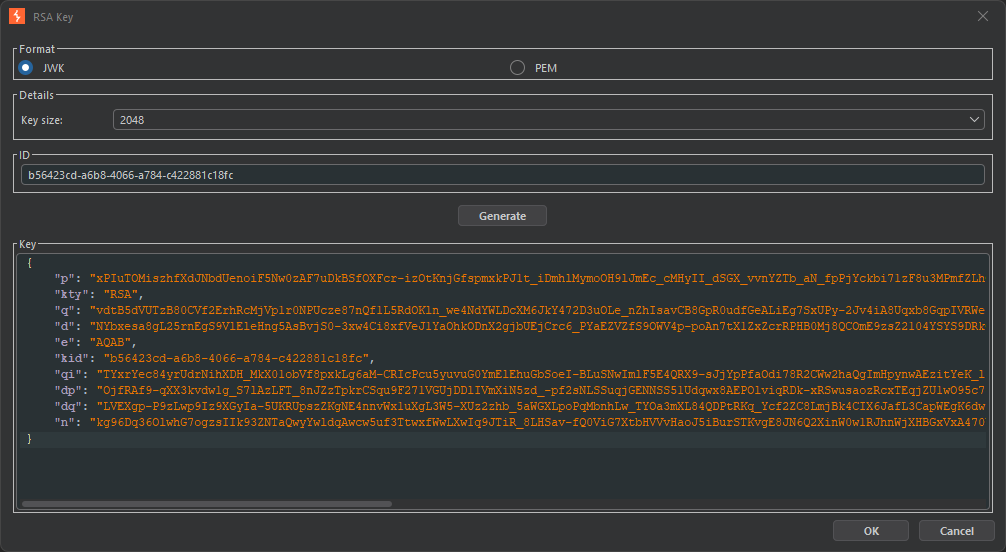Screen dimensions: 1006x552
Task: Open the Key size dropdown
Action: 549,119
